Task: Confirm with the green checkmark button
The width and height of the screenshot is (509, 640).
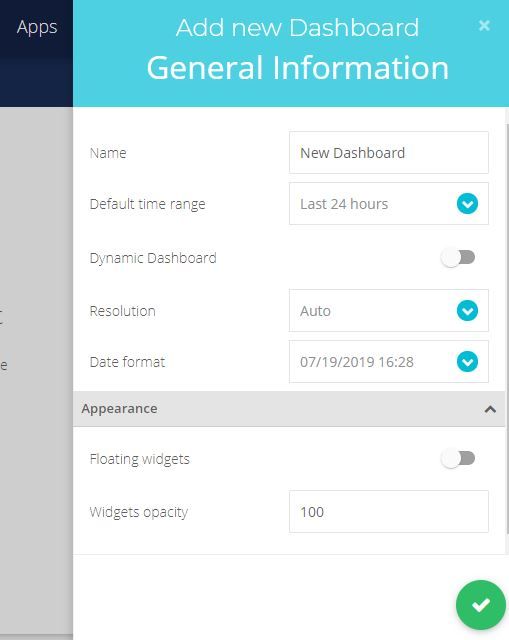Action: (480, 604)
